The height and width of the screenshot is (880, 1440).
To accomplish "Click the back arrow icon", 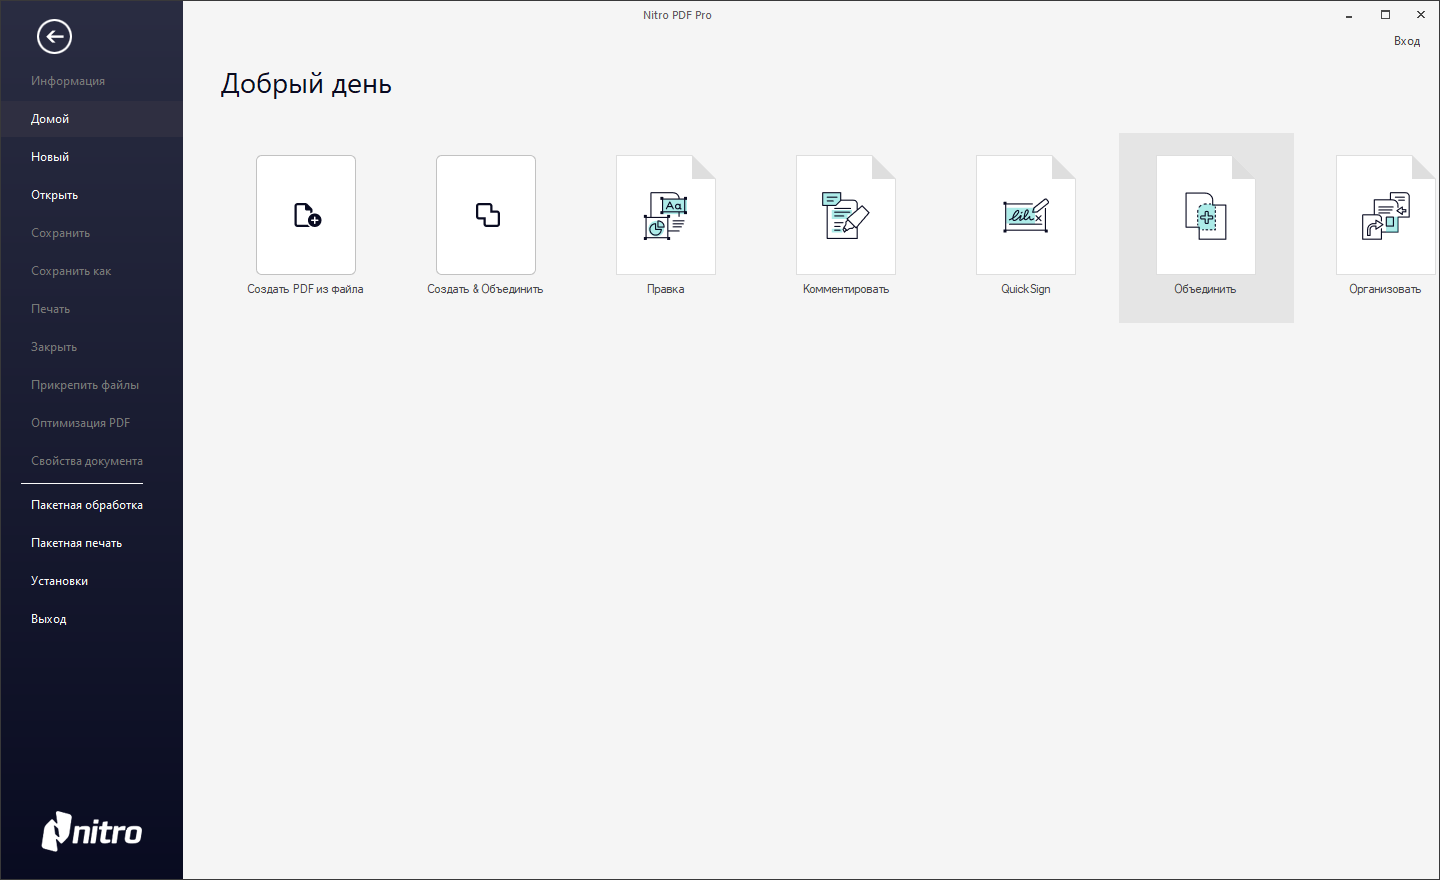I will (54, 37).
